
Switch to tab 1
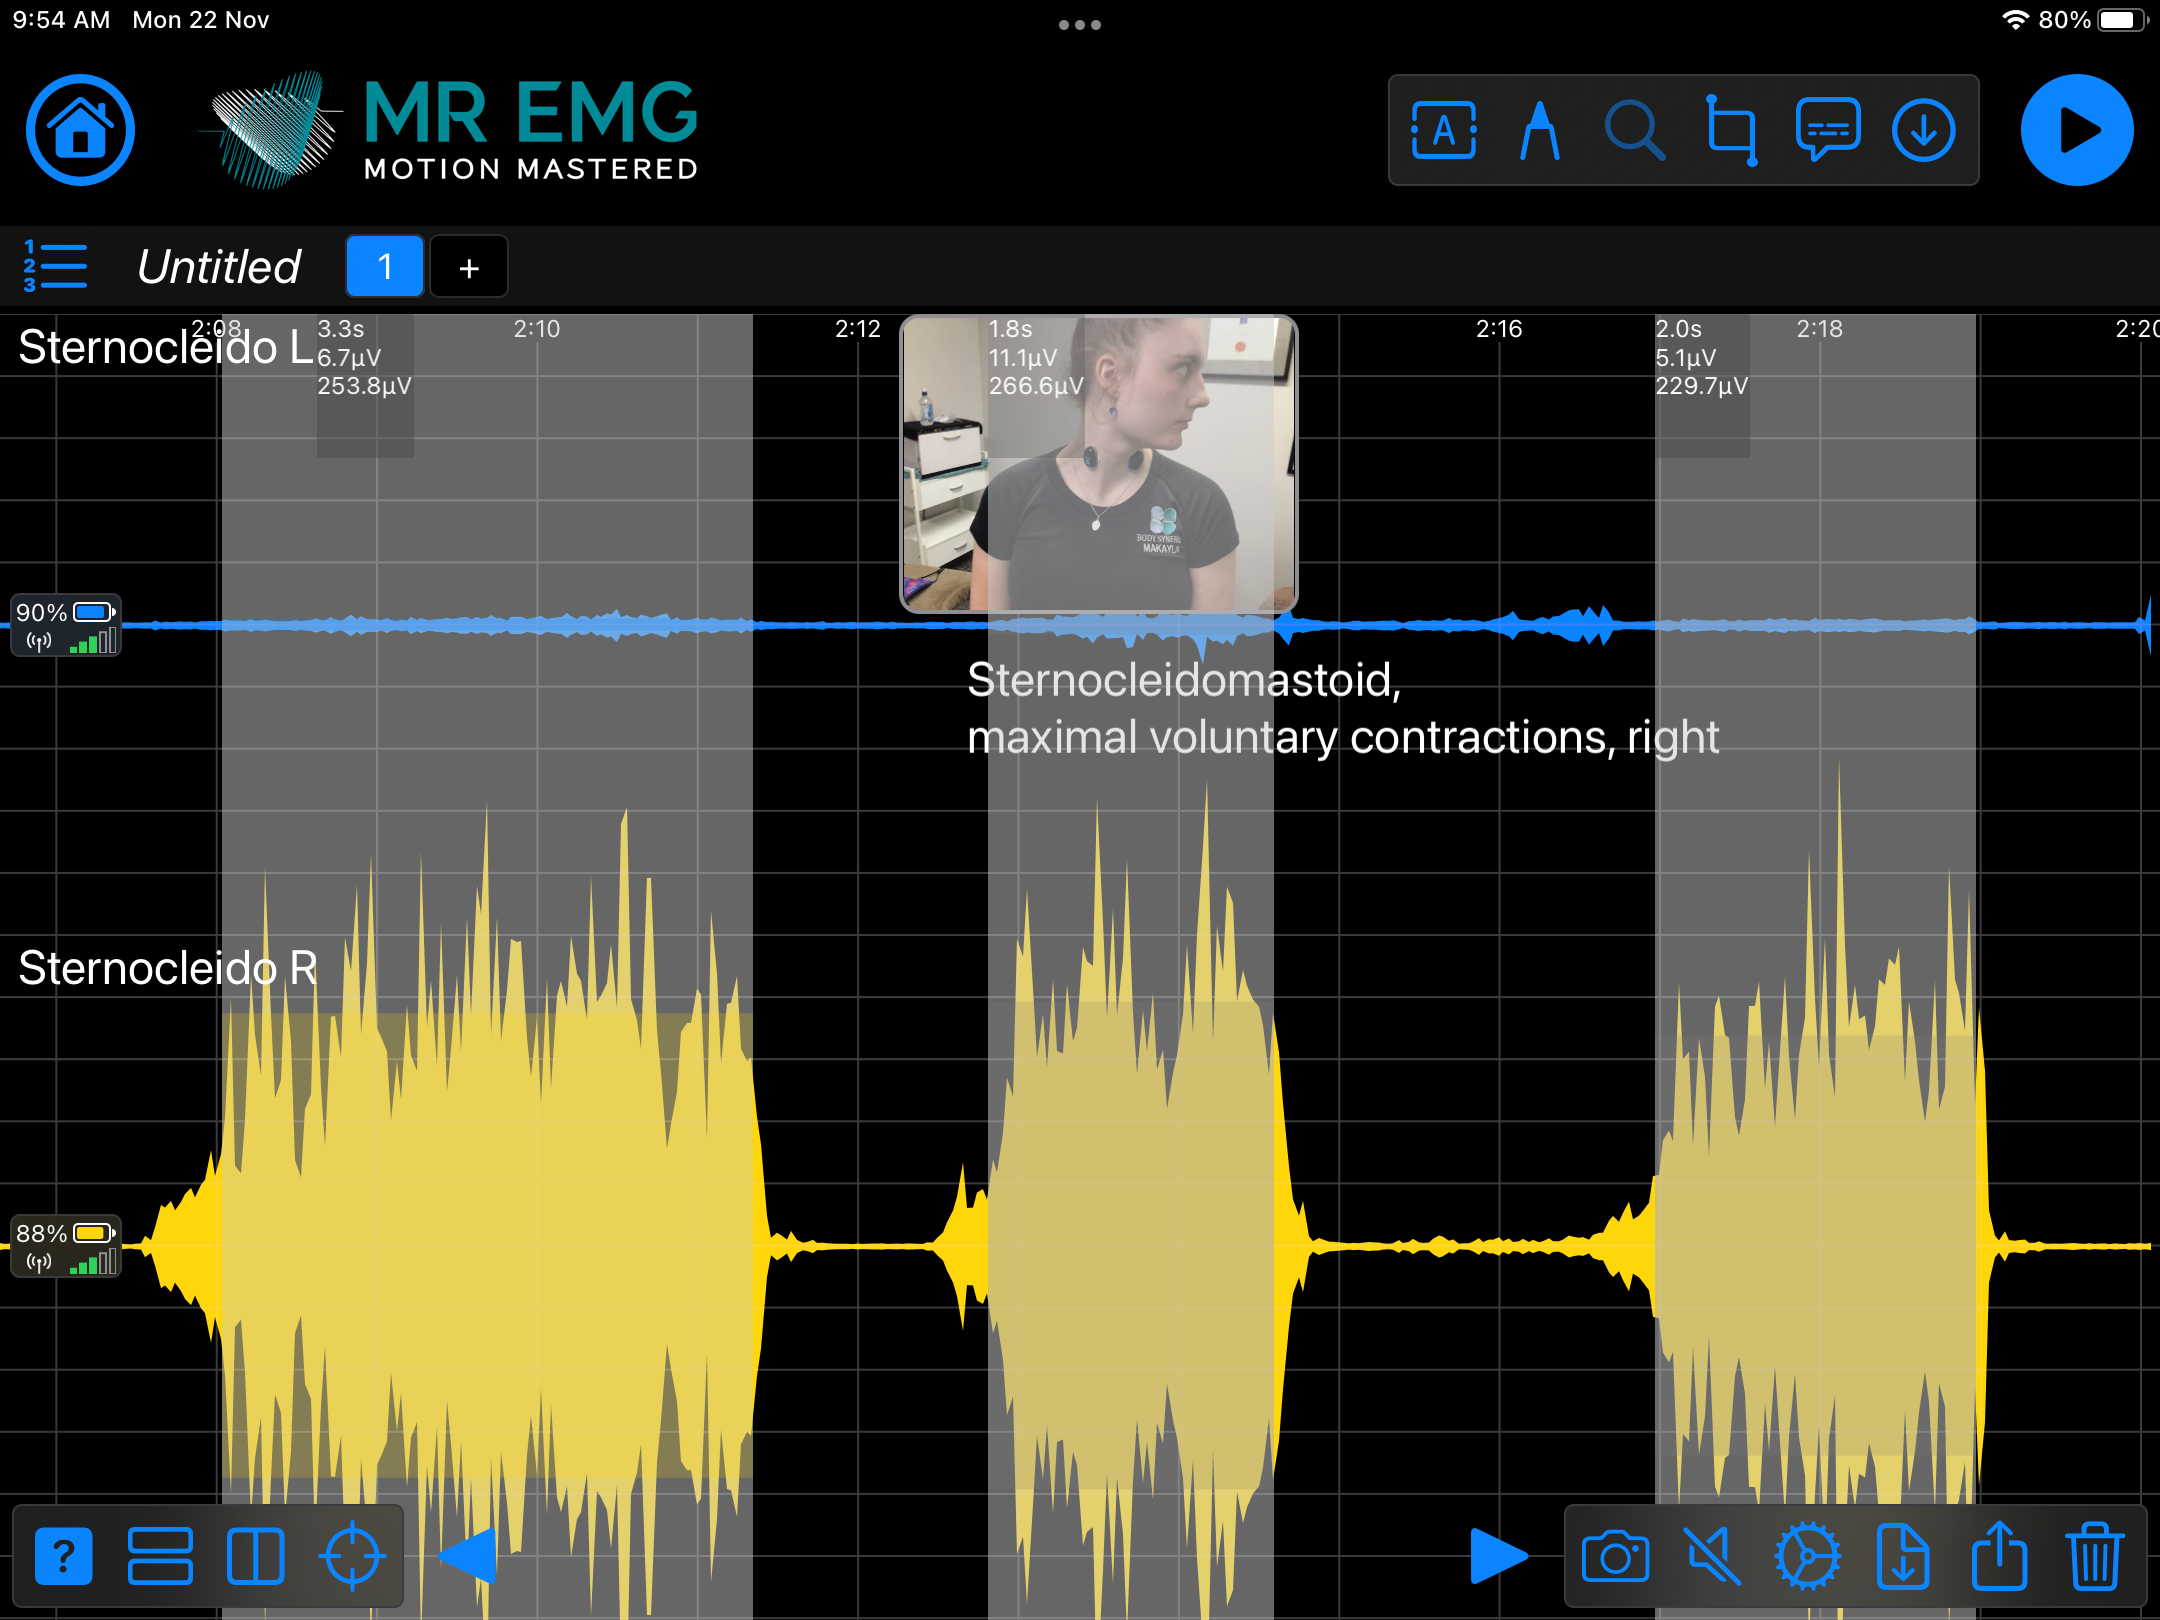385,266
